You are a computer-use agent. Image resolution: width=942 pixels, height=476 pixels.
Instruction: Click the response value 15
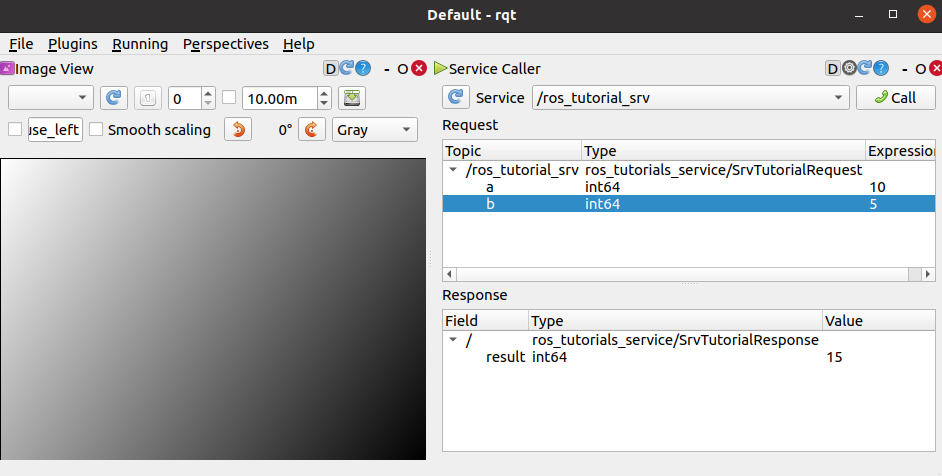click(834, 357)
